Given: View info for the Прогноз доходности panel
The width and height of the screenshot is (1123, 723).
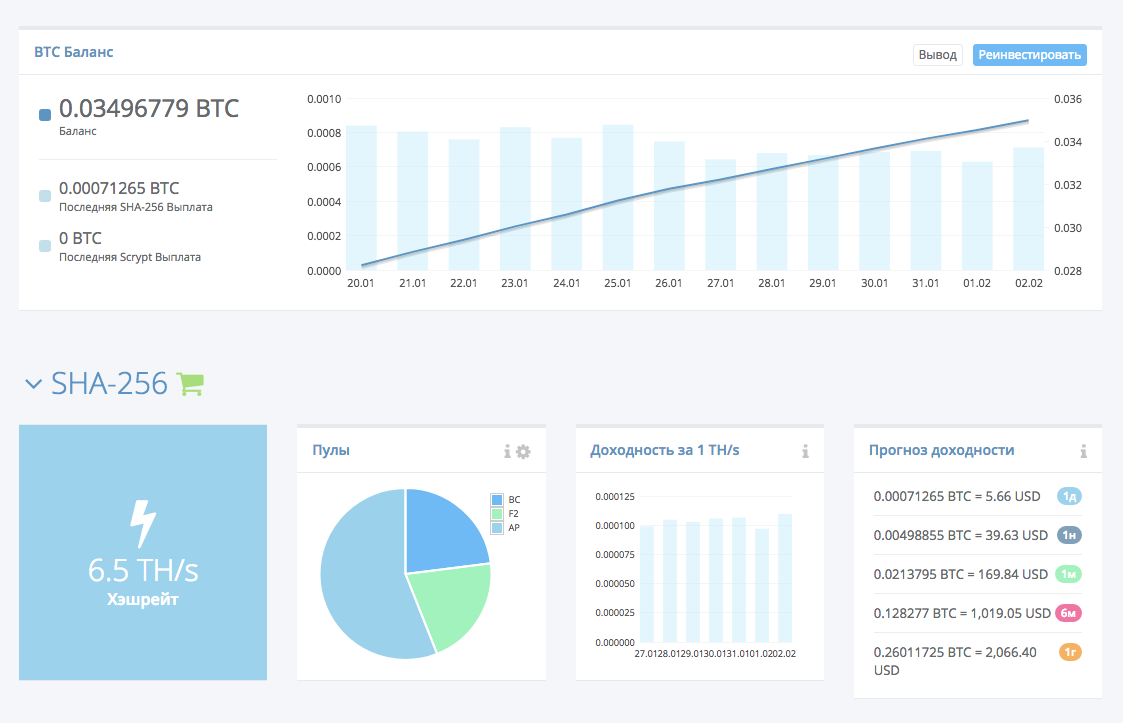Looking at the screenshot, I should pos(1083,451).
